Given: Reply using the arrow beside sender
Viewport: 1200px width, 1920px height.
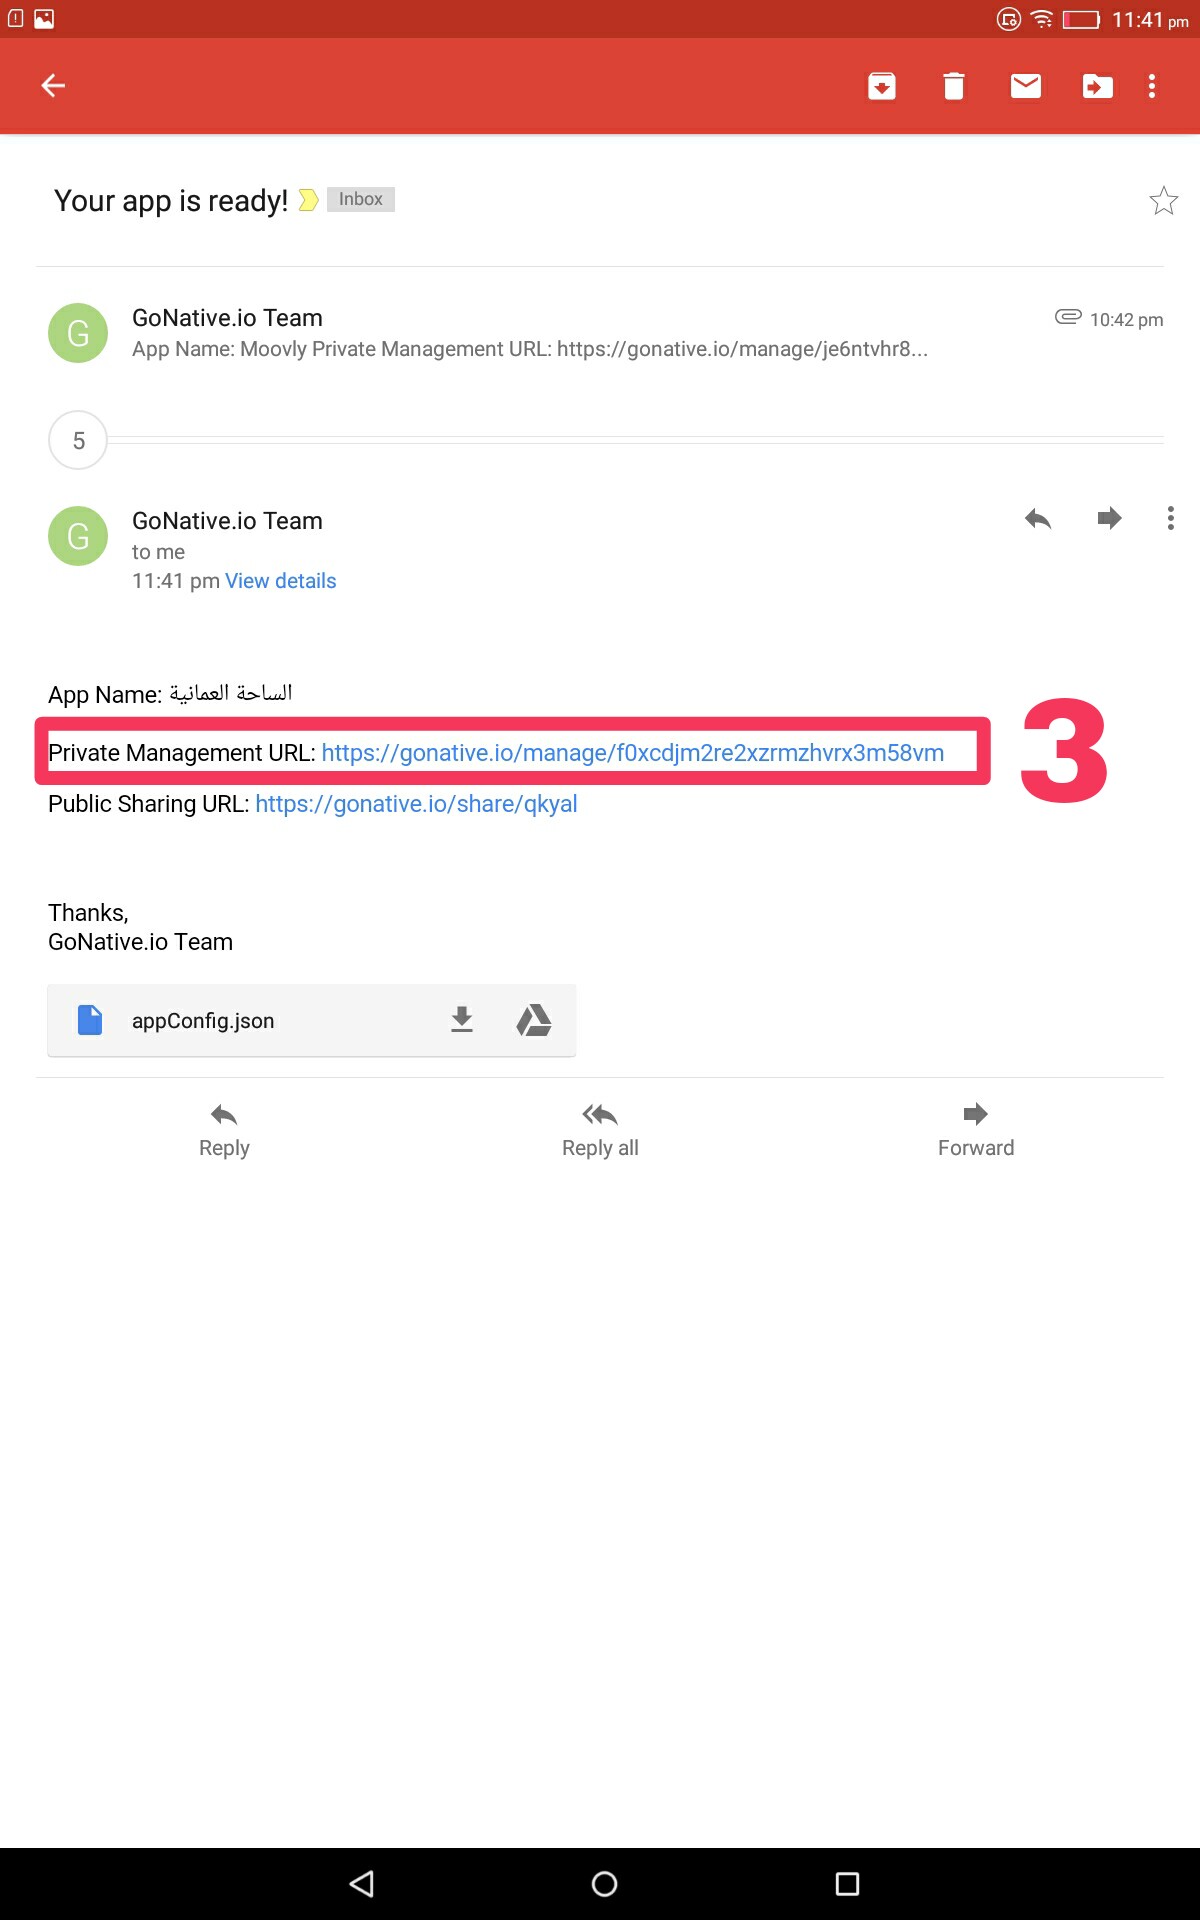Looking at the screenshot, I should pos(1038,518).
